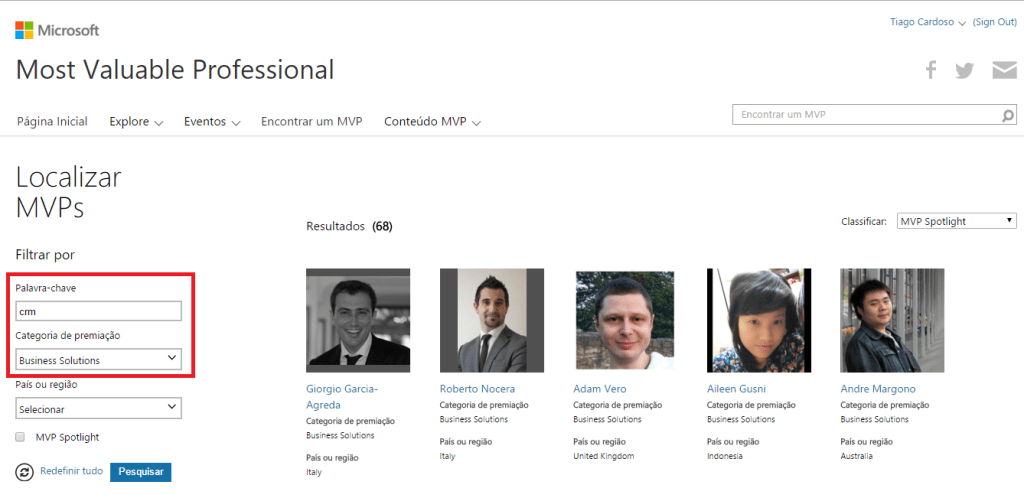Click the Sign Out link
The height and width of the screenshot is (498, 1024).
point(994,22)
